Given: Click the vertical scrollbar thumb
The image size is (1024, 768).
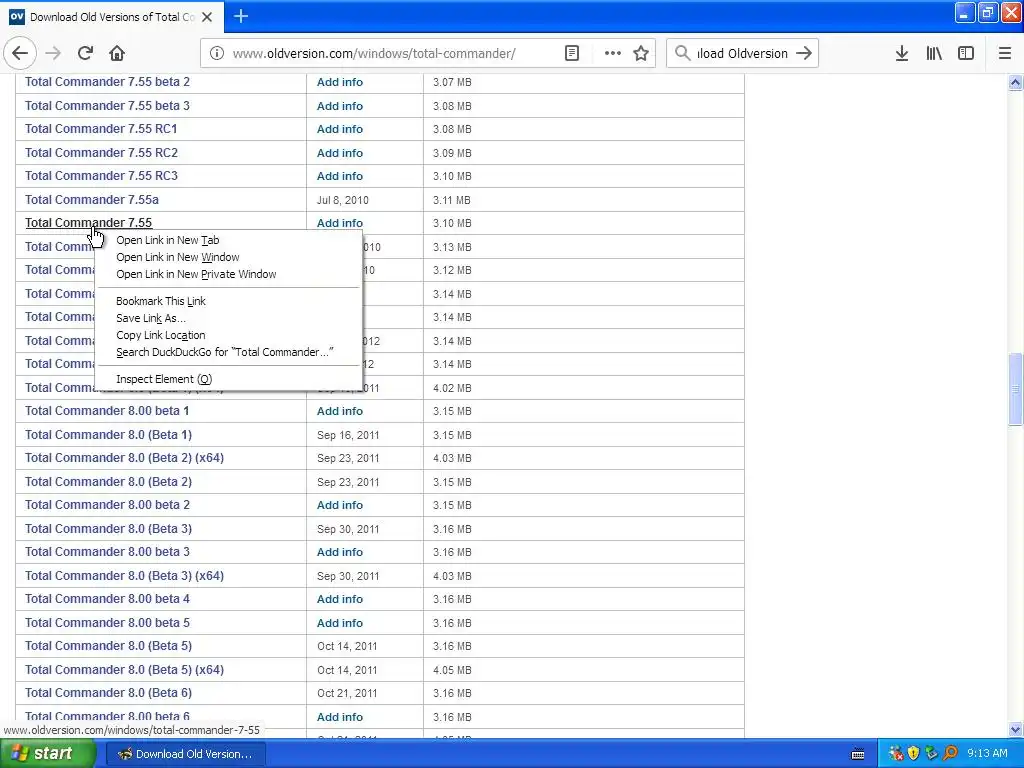Looking at the screenshot, I should [1015, 389].
